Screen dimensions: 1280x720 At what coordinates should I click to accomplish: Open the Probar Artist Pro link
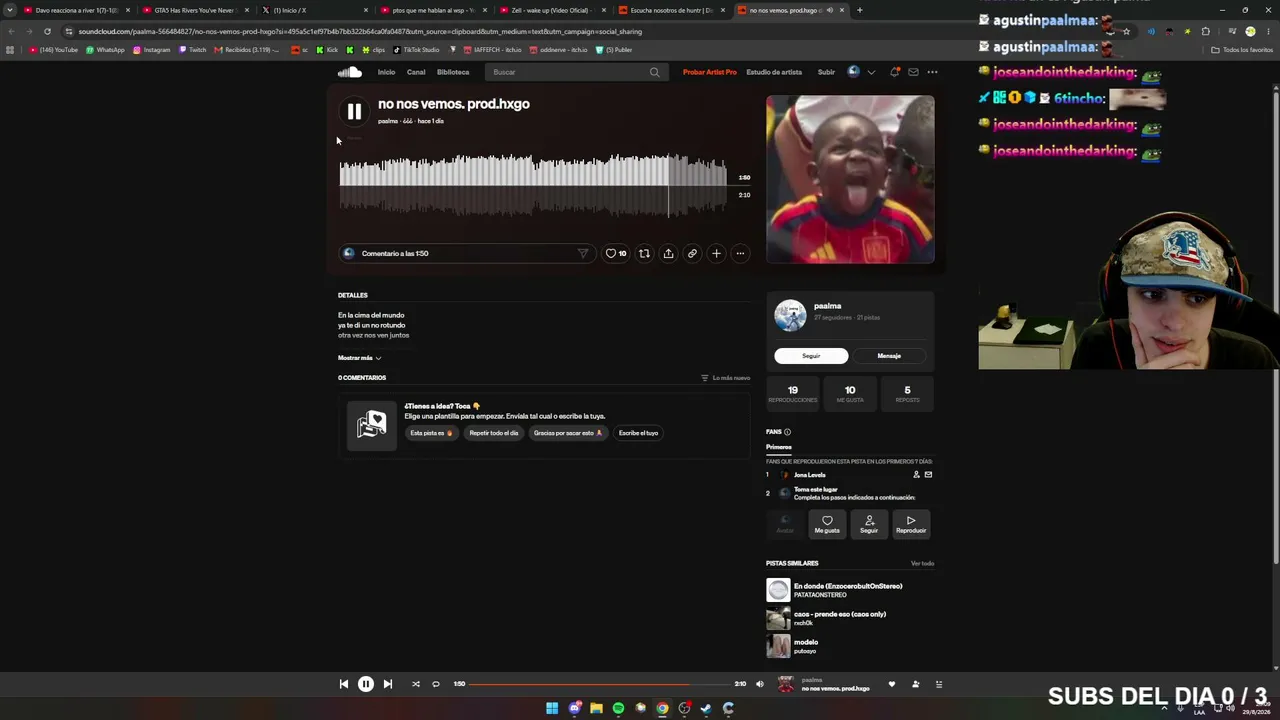(x=710, y=72)
